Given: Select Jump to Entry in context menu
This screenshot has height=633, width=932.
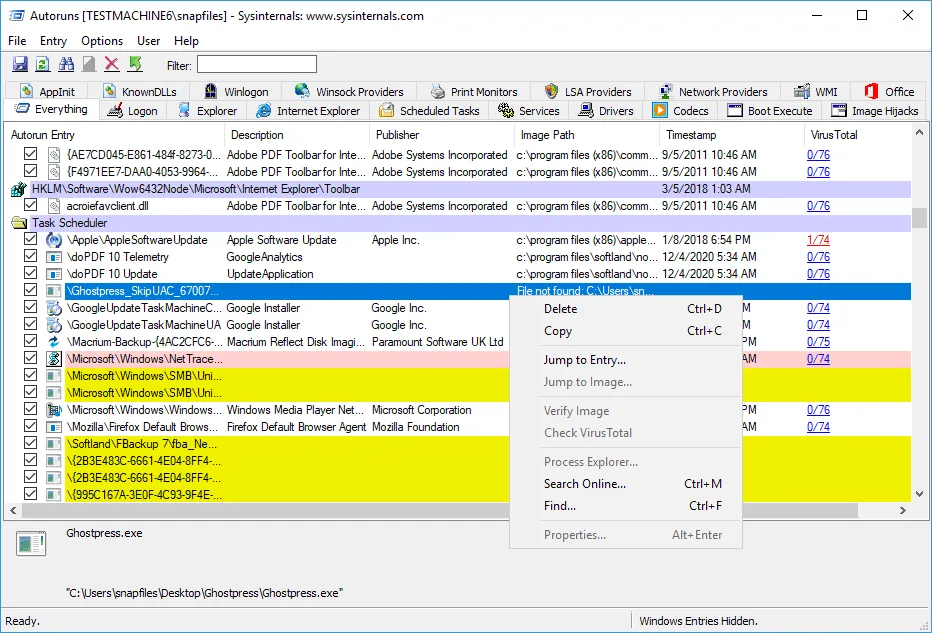Looking at the screenshot, I should point(626,360).
